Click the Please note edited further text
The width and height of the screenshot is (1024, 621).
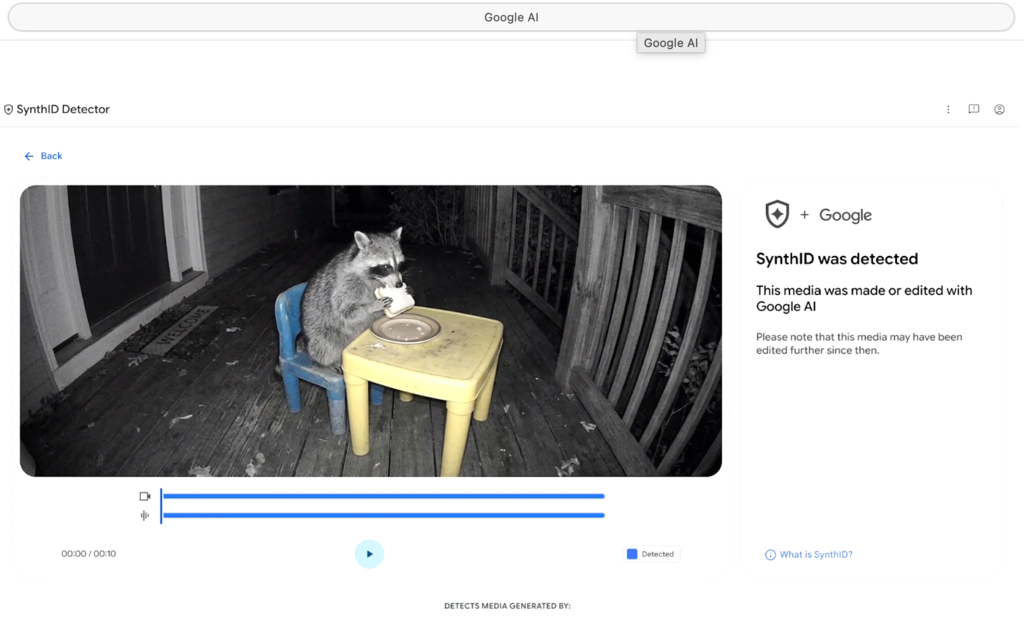859,343
